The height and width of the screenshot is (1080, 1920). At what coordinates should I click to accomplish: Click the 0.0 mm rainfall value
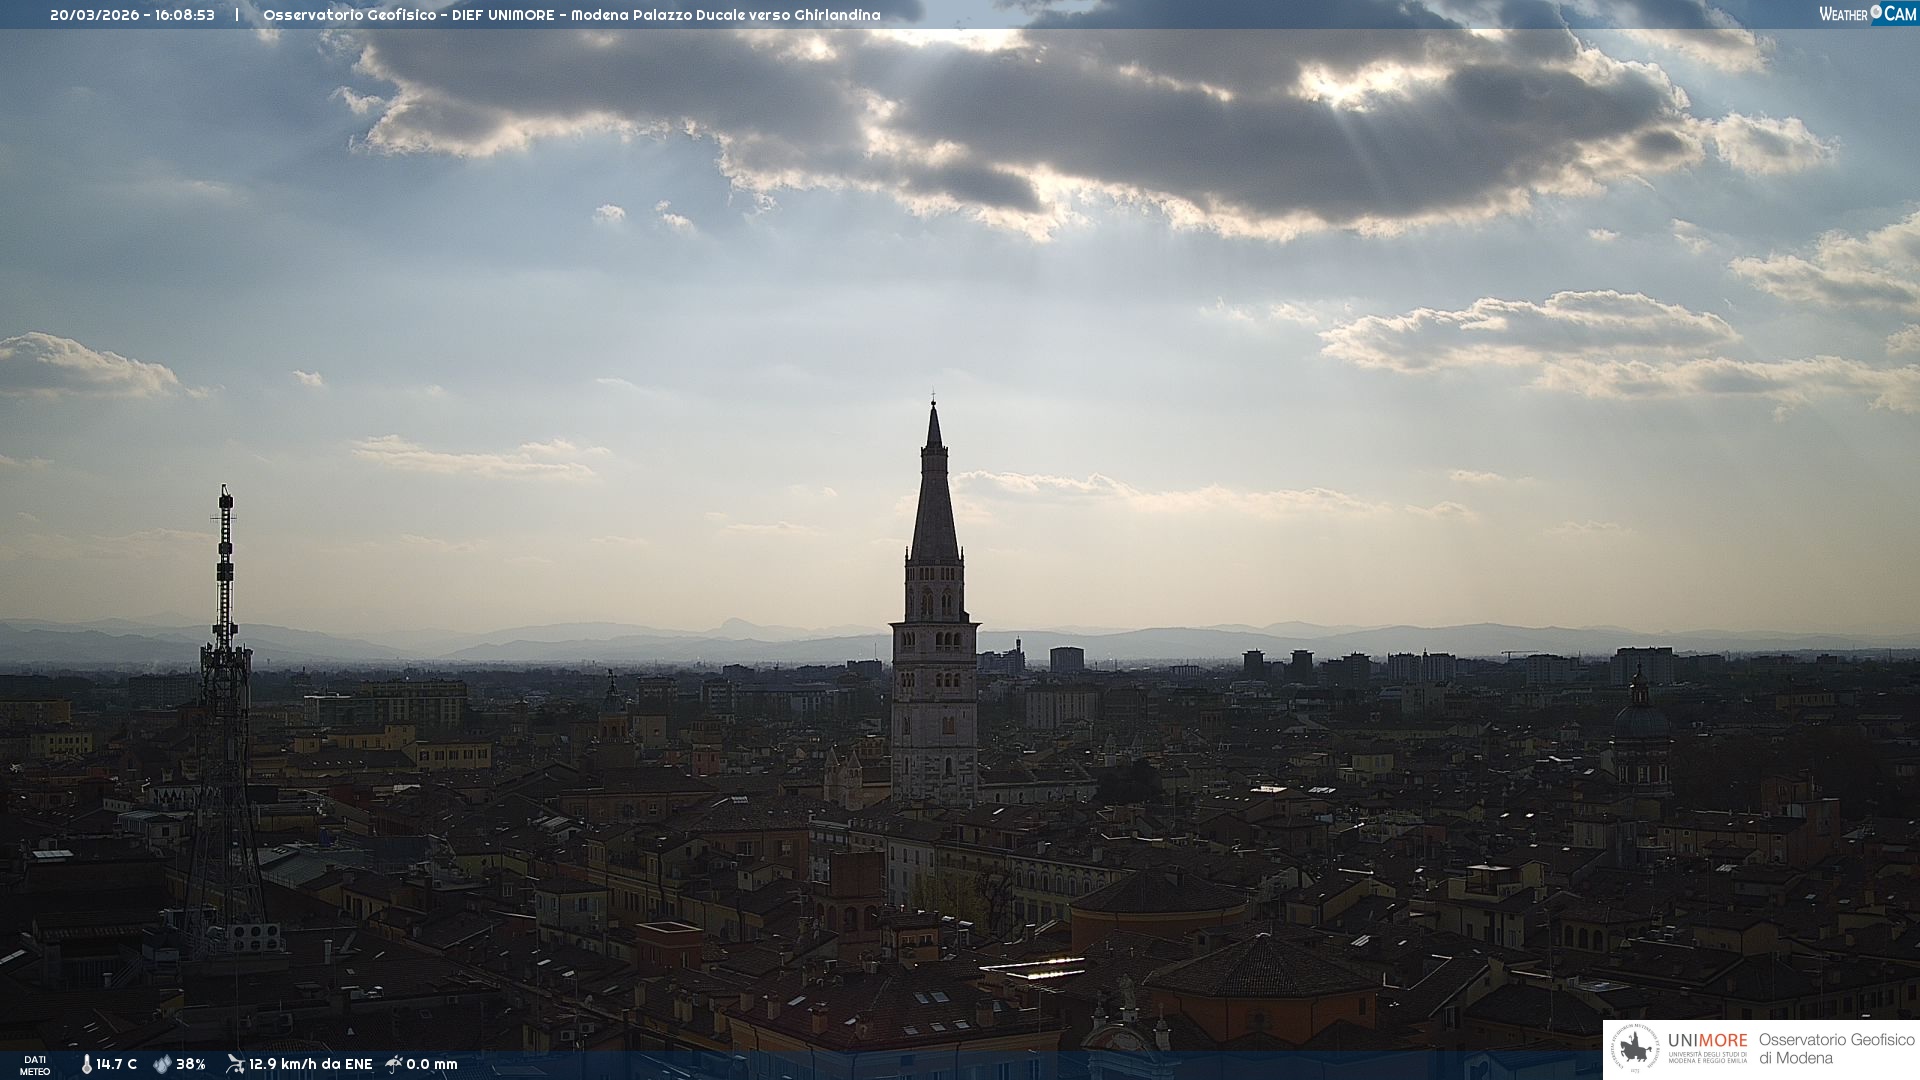(x=432, y=1064)
